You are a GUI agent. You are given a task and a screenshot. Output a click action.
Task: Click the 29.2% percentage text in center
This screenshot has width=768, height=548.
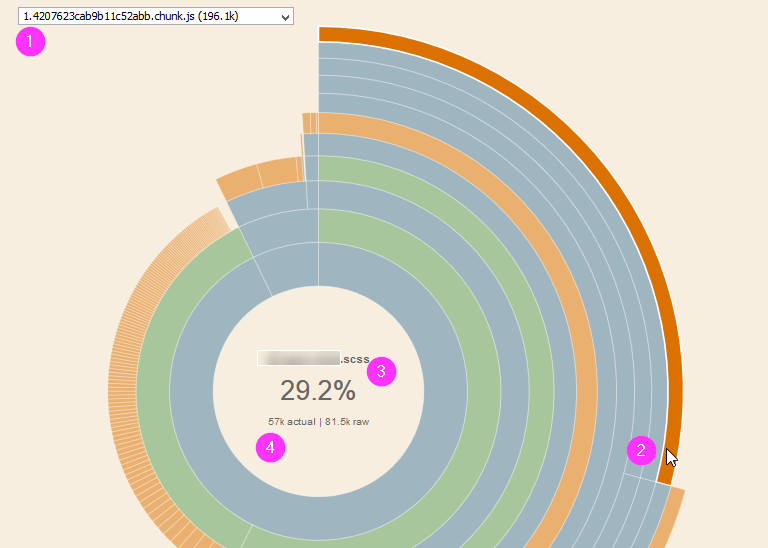click(x=318, y=391)
